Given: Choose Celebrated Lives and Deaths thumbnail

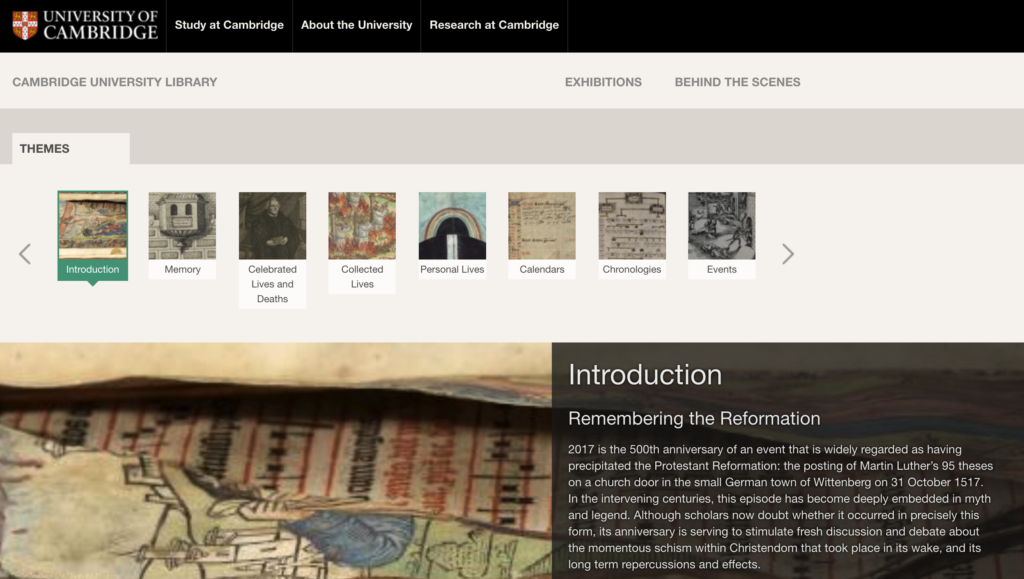Looking at the screenshot, I should pos(272,226).
